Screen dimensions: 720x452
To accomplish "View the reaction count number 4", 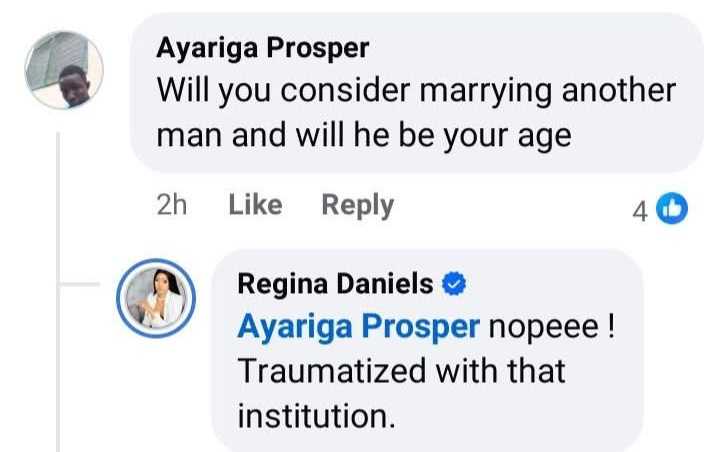I will 640,209.
